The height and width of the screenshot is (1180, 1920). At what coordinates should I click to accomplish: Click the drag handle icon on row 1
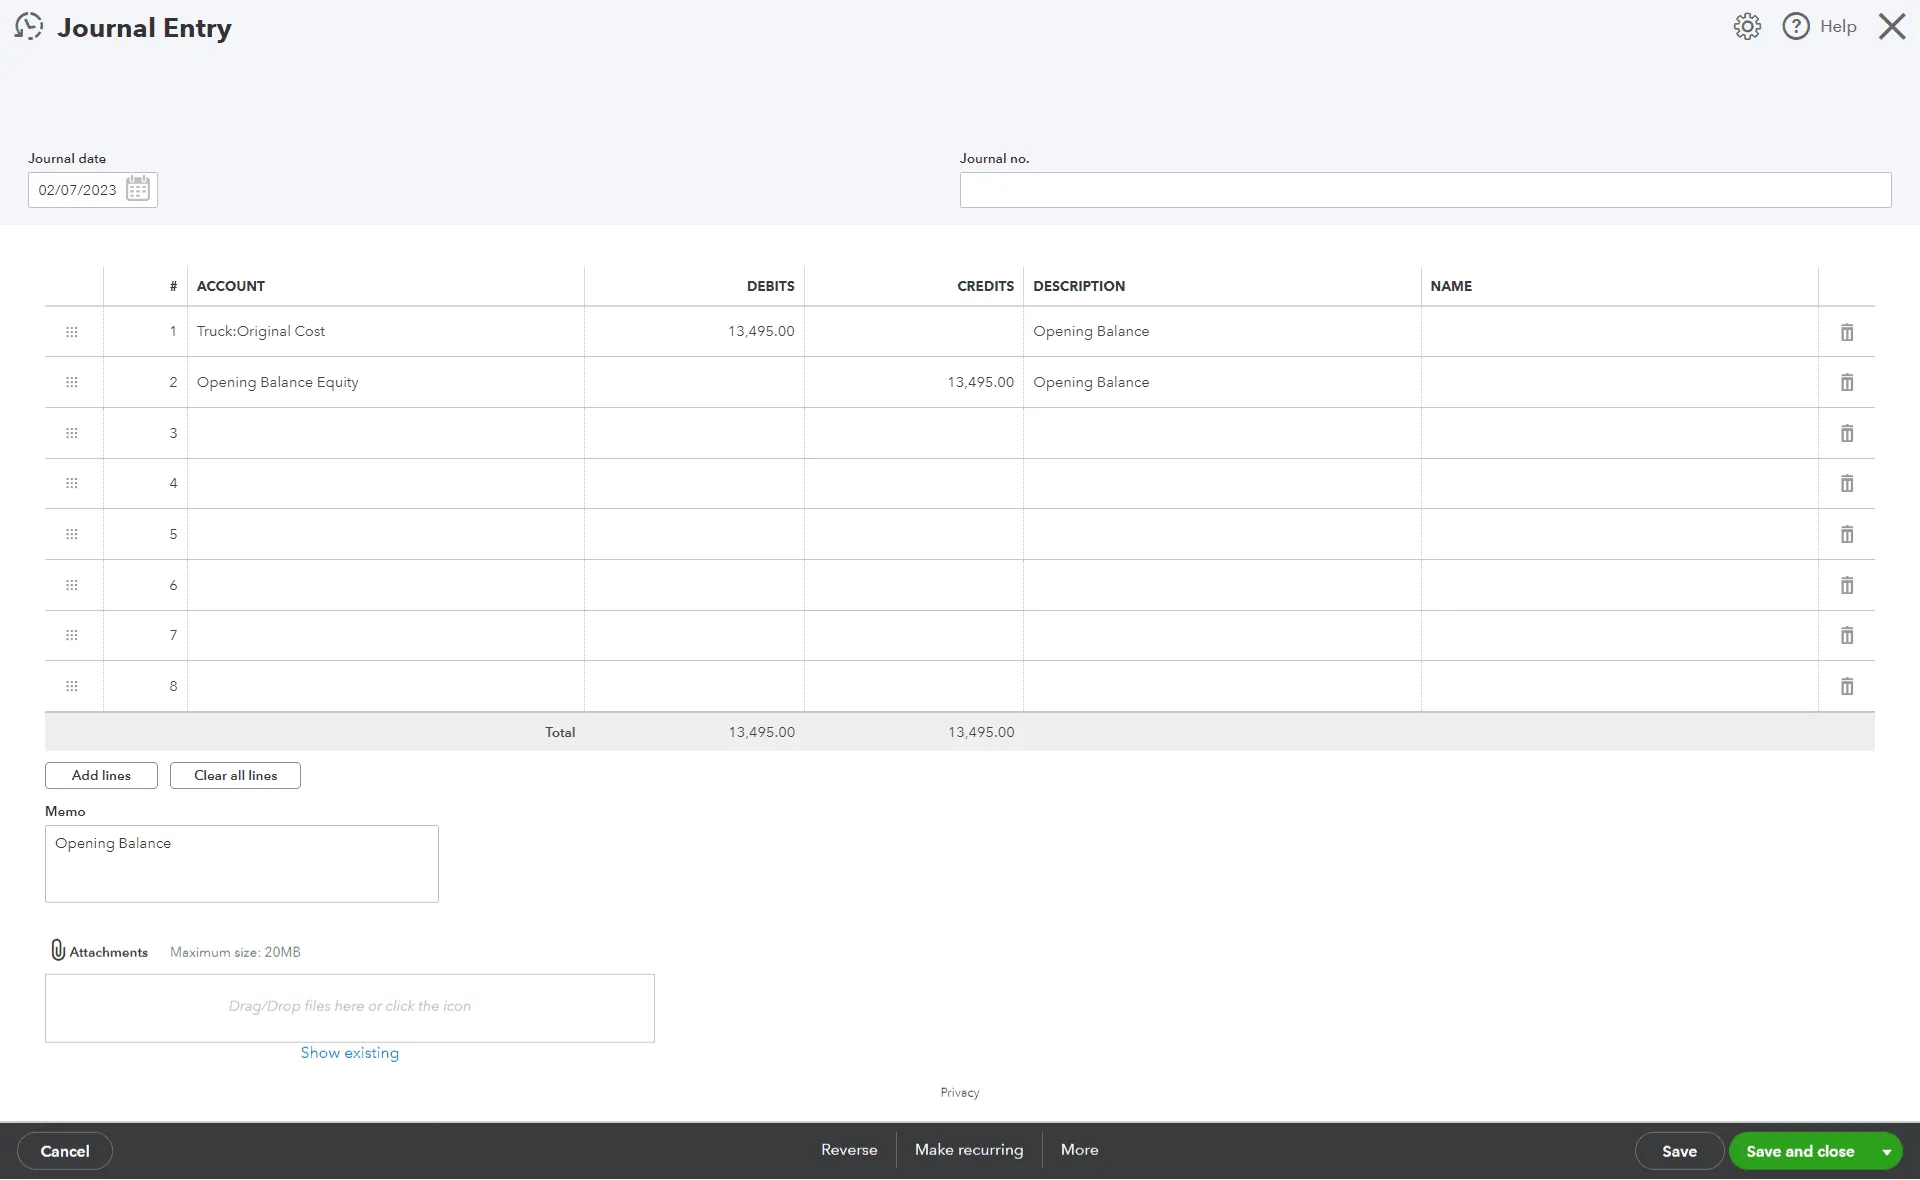point(71,331)
